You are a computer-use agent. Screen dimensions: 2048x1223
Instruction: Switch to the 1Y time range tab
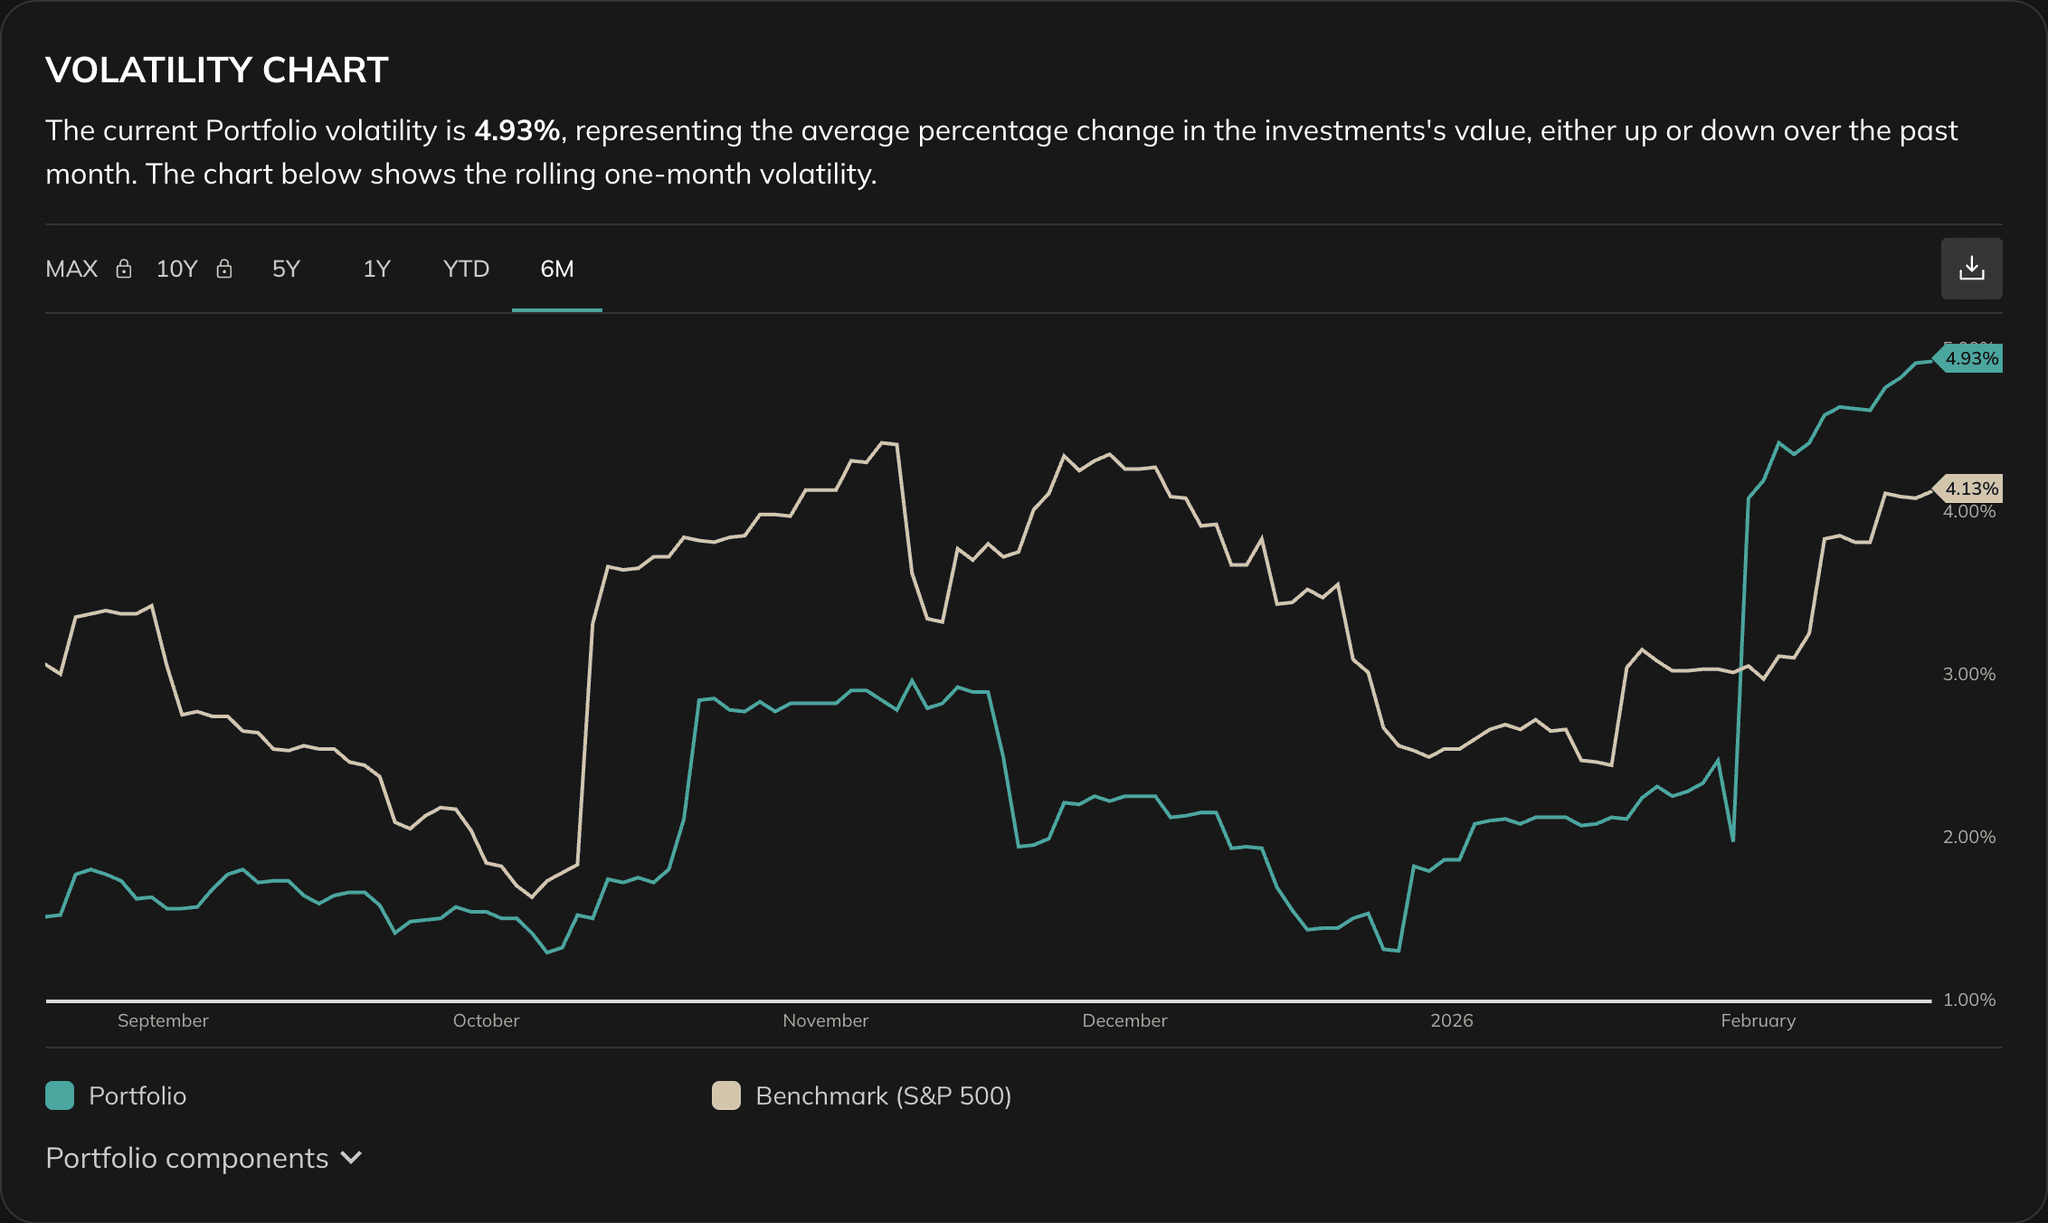coord(376,268)
